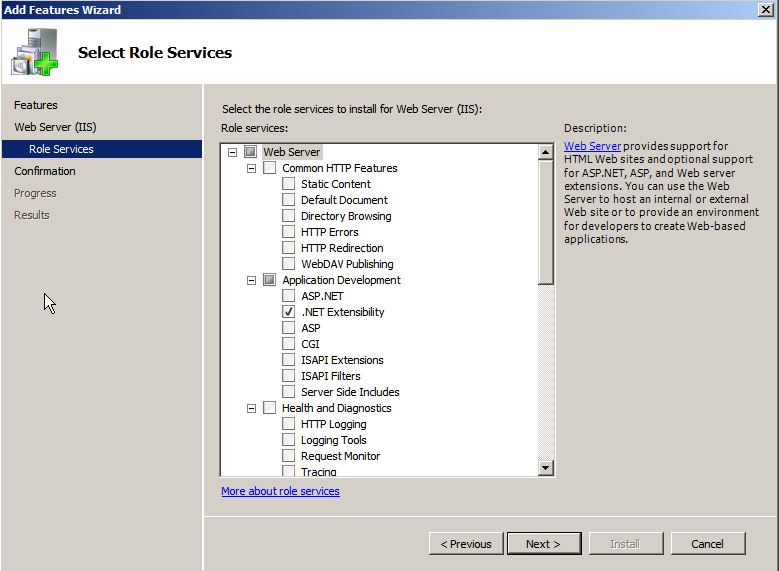Tick the Default Document checkbox

pos(288,200)
